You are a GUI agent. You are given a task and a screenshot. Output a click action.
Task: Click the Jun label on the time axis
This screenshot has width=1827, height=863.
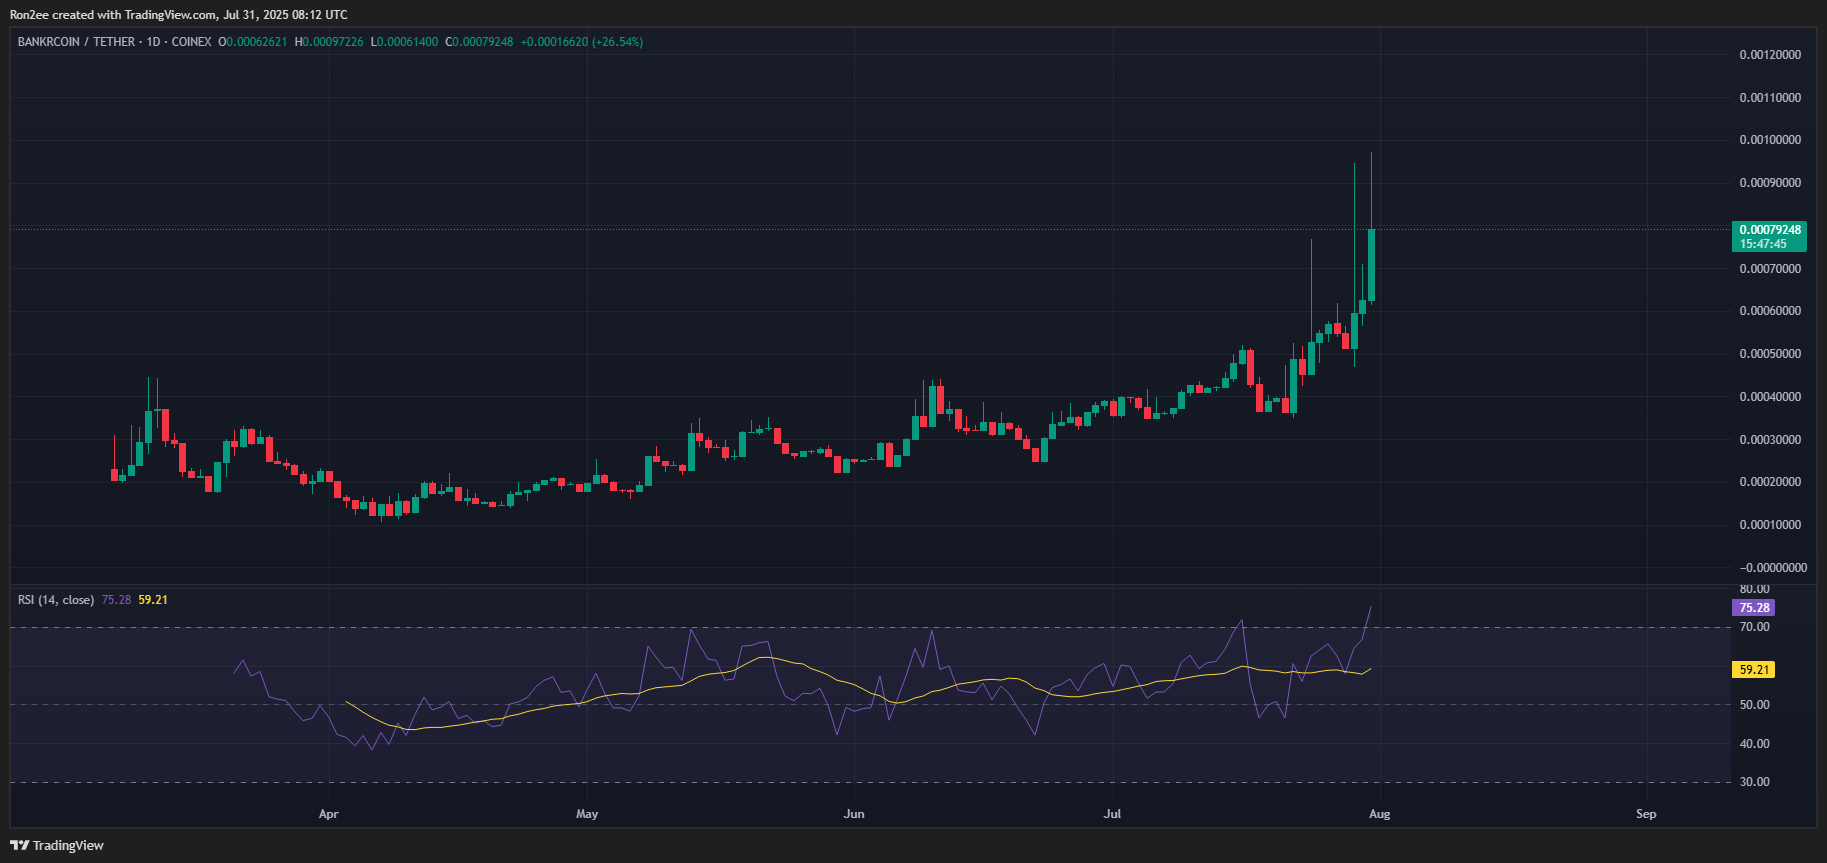[x=854, y=814]
